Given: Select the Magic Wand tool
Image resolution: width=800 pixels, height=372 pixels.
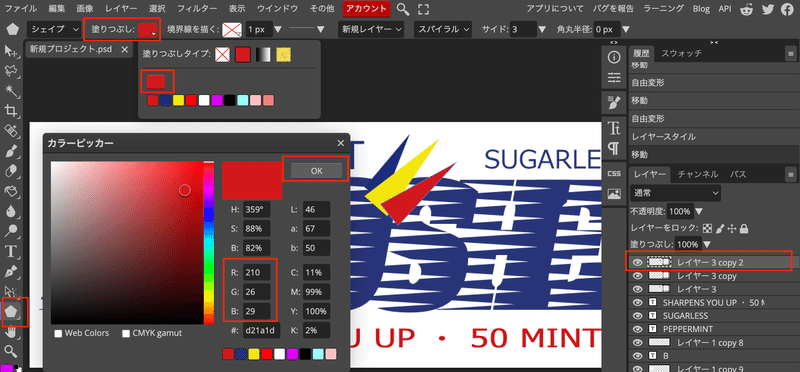Looking at the screenshot, I should 11,91.
